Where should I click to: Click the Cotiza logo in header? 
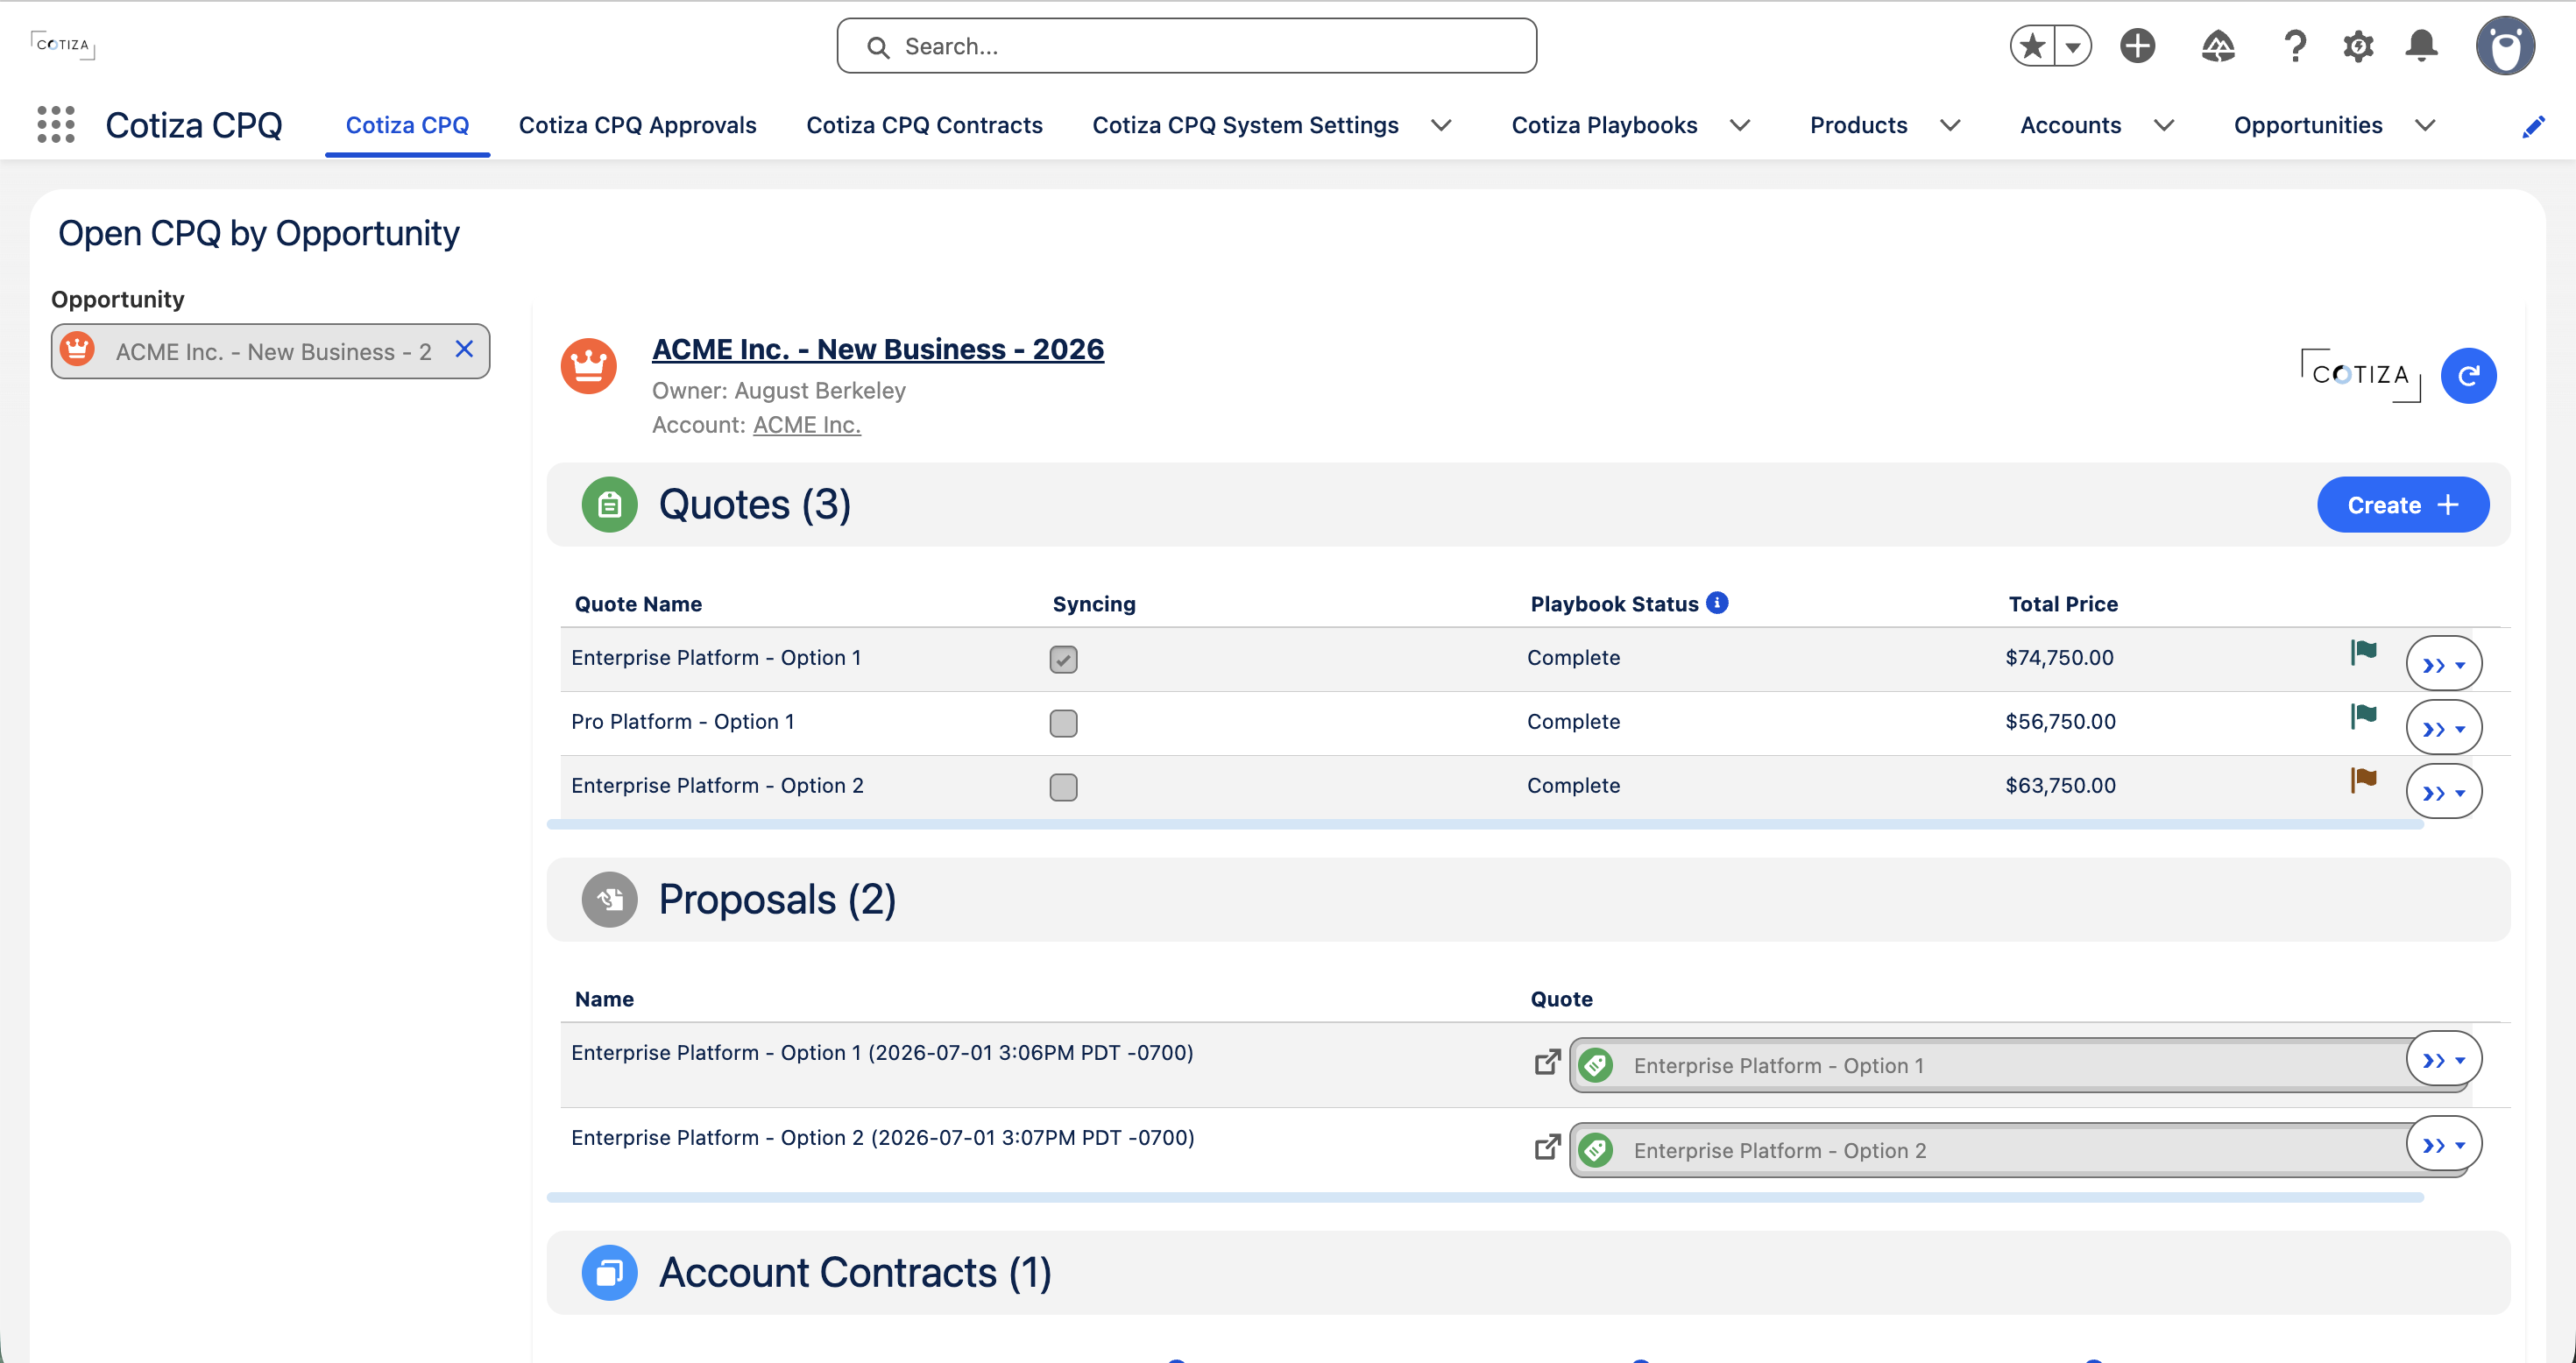[x=62, y=45]
